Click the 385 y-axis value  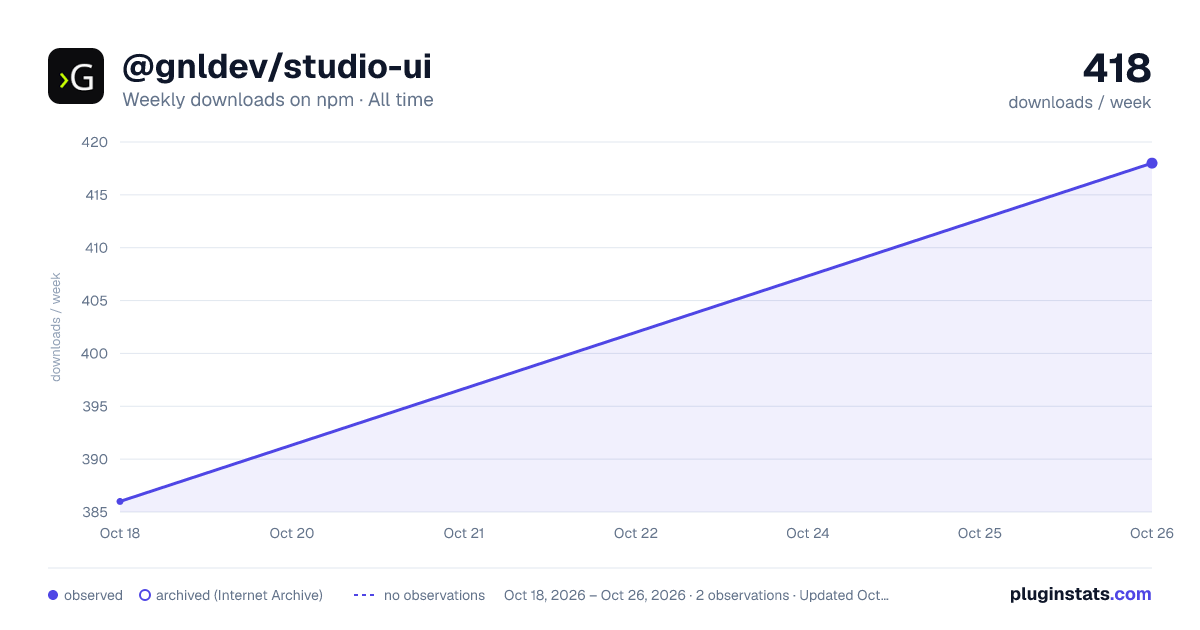point(96,513)
